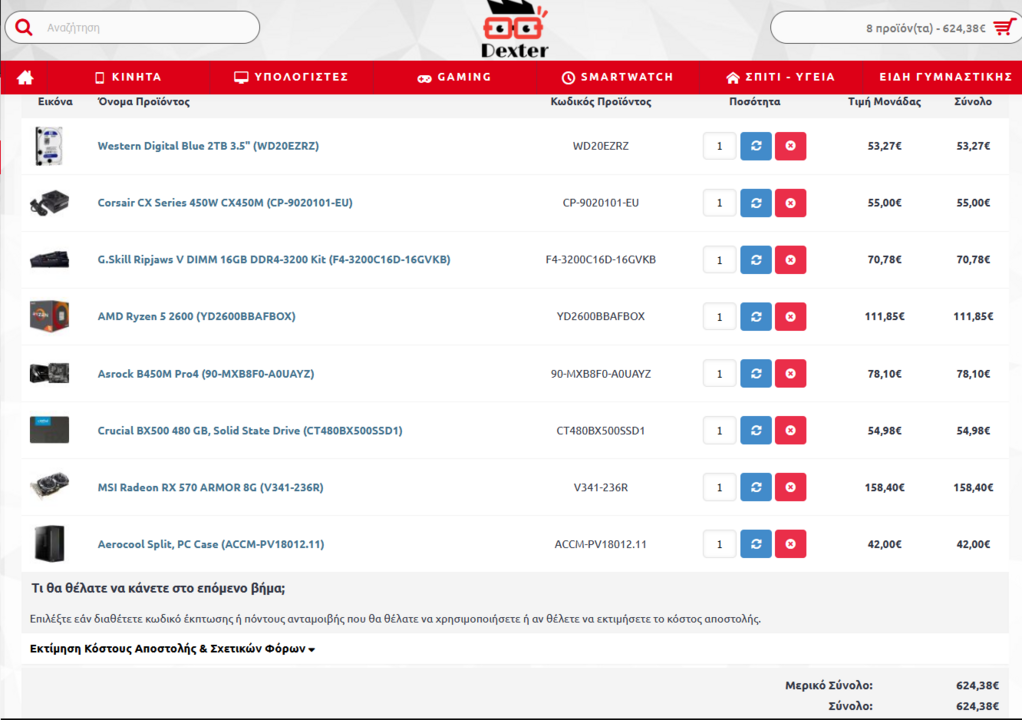The height and width of the screenshot is (720, 1022).
Task: Update quantity for G.Skill Ripjaws V
Action: tap(756, 259)
